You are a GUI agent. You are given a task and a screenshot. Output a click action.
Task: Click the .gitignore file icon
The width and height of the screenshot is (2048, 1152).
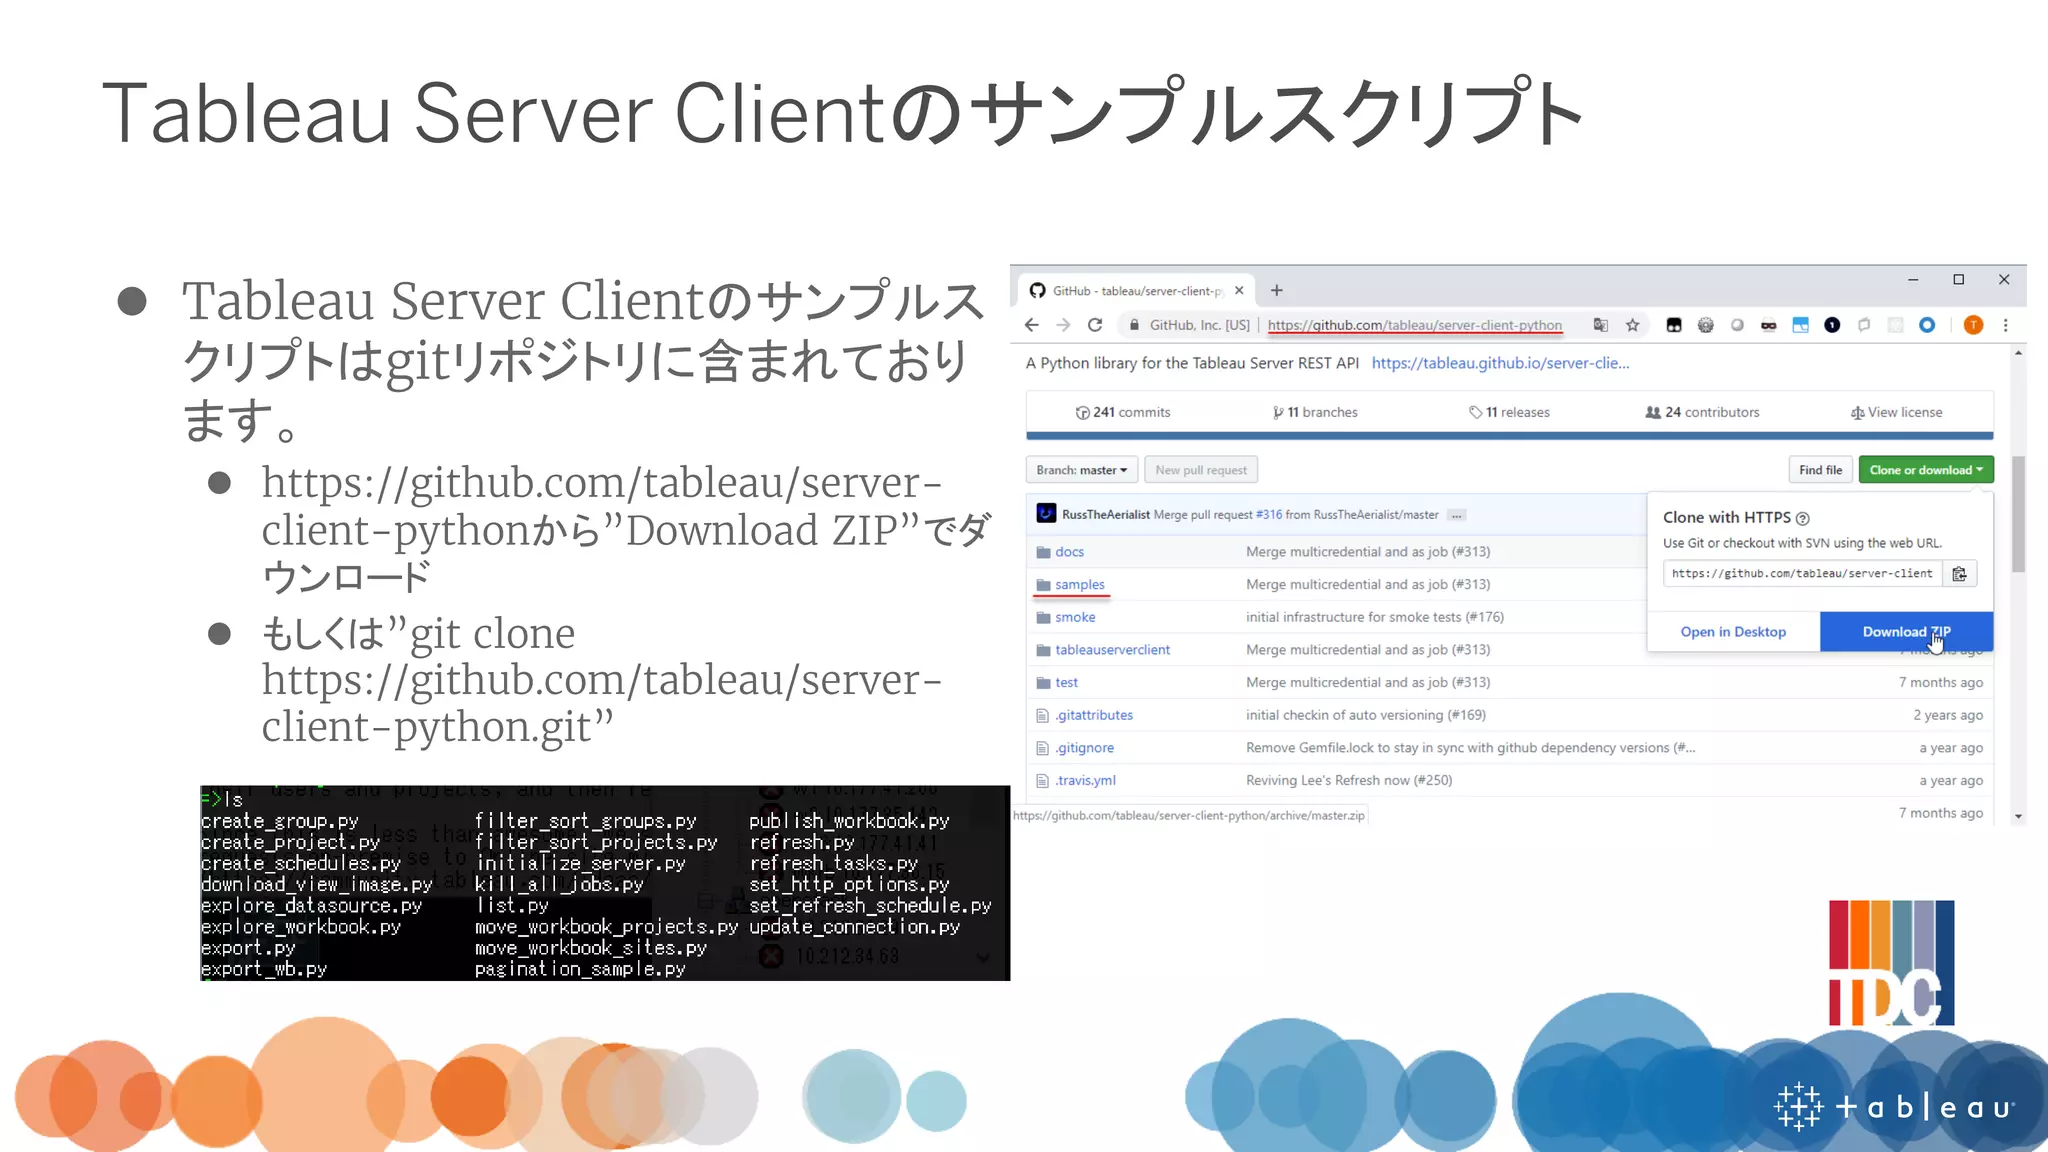click(x=1043, y=748)
